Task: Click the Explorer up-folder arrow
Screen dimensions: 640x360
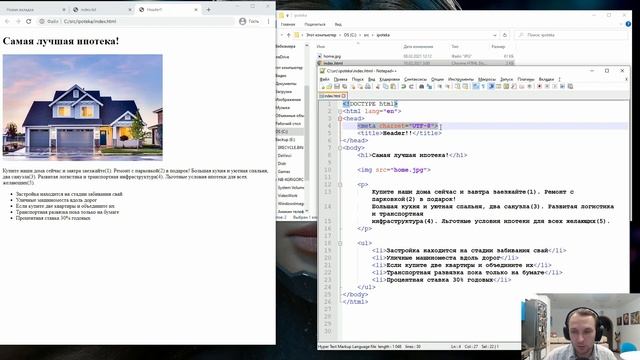Action: tap(289, 35)
